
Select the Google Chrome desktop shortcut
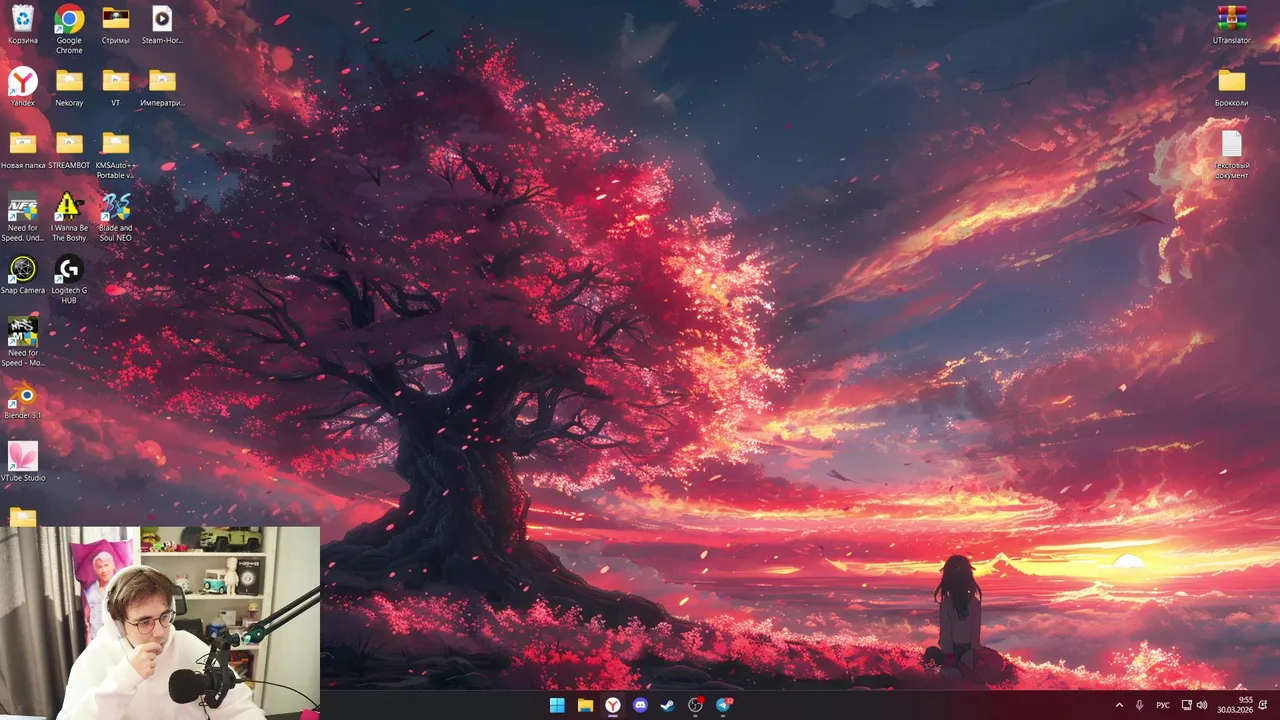pos(69,29)
